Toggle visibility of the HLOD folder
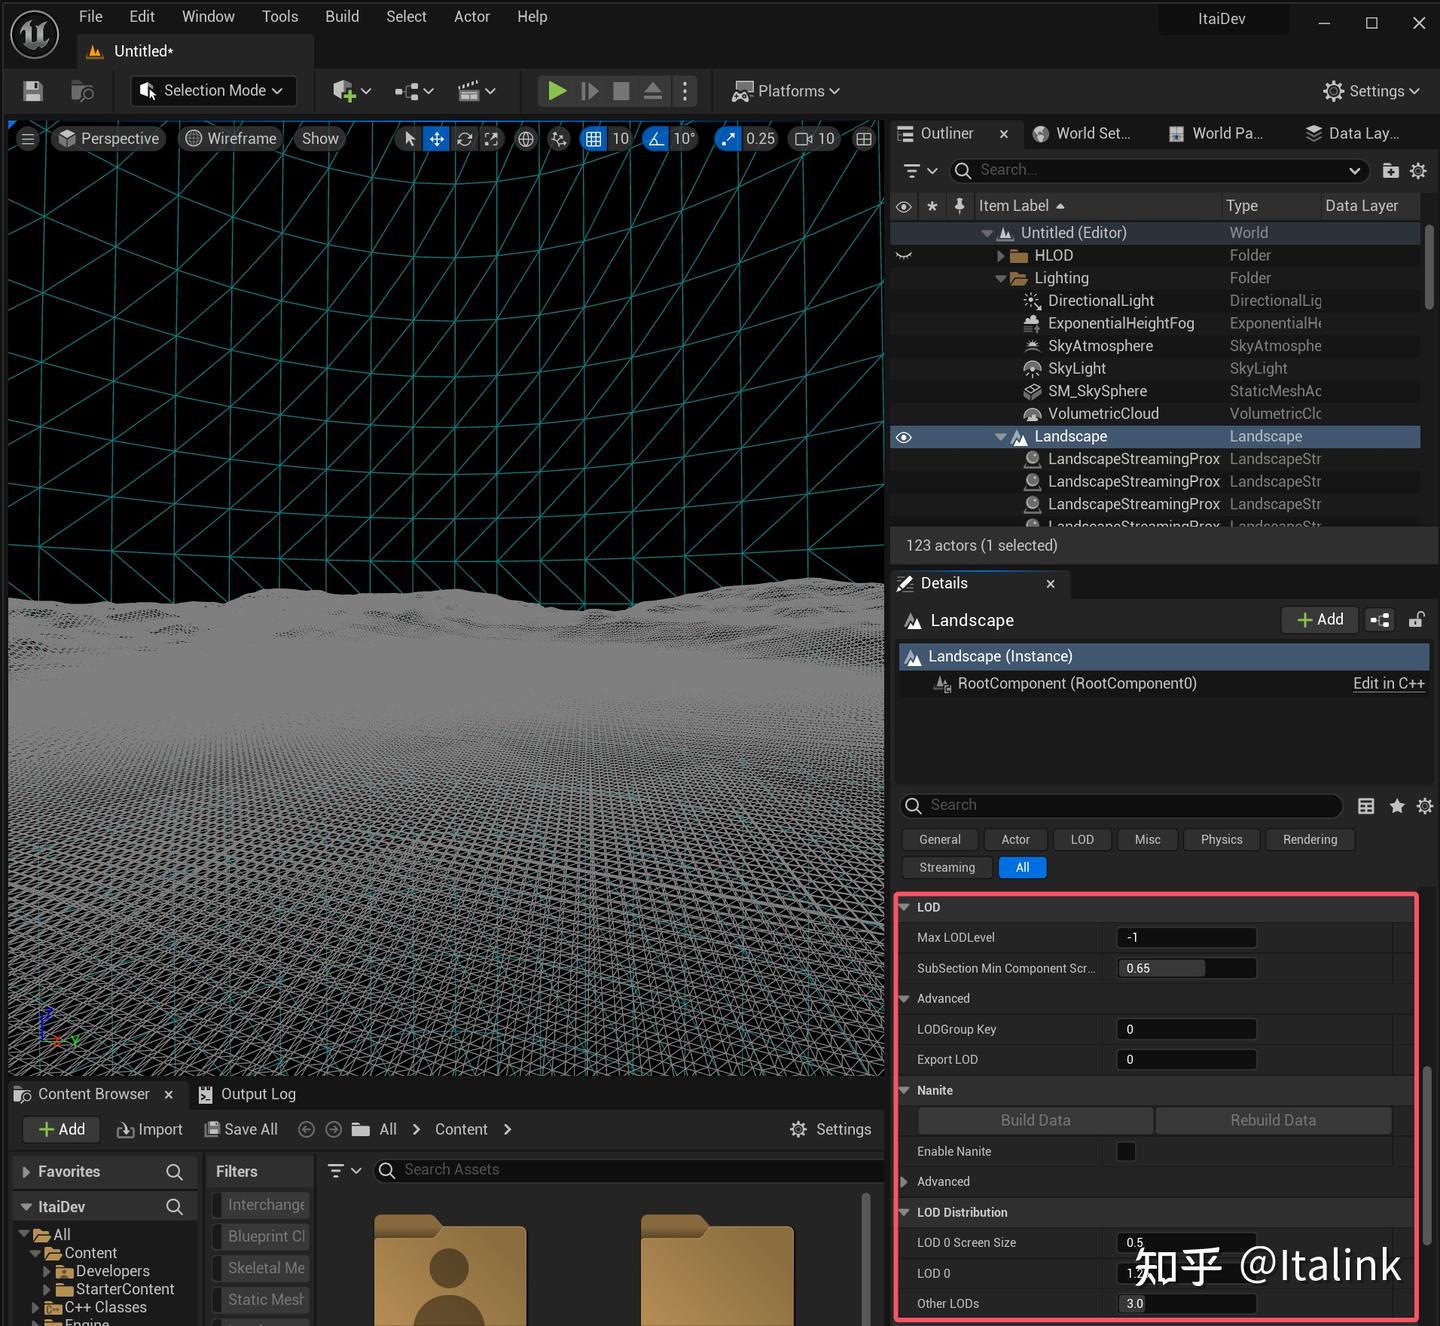The image size is (1440, 1326). tap(904, 256)
